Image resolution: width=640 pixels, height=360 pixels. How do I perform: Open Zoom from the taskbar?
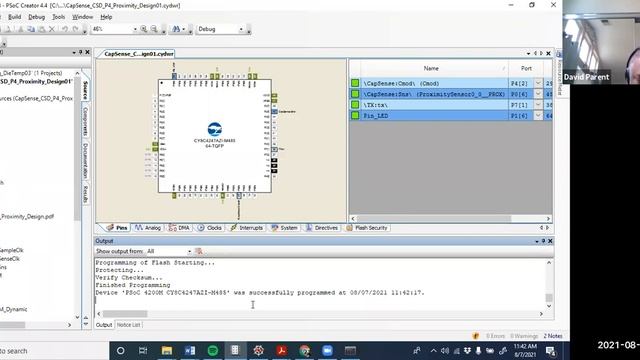pyautogui.click(x=327, y=351)
